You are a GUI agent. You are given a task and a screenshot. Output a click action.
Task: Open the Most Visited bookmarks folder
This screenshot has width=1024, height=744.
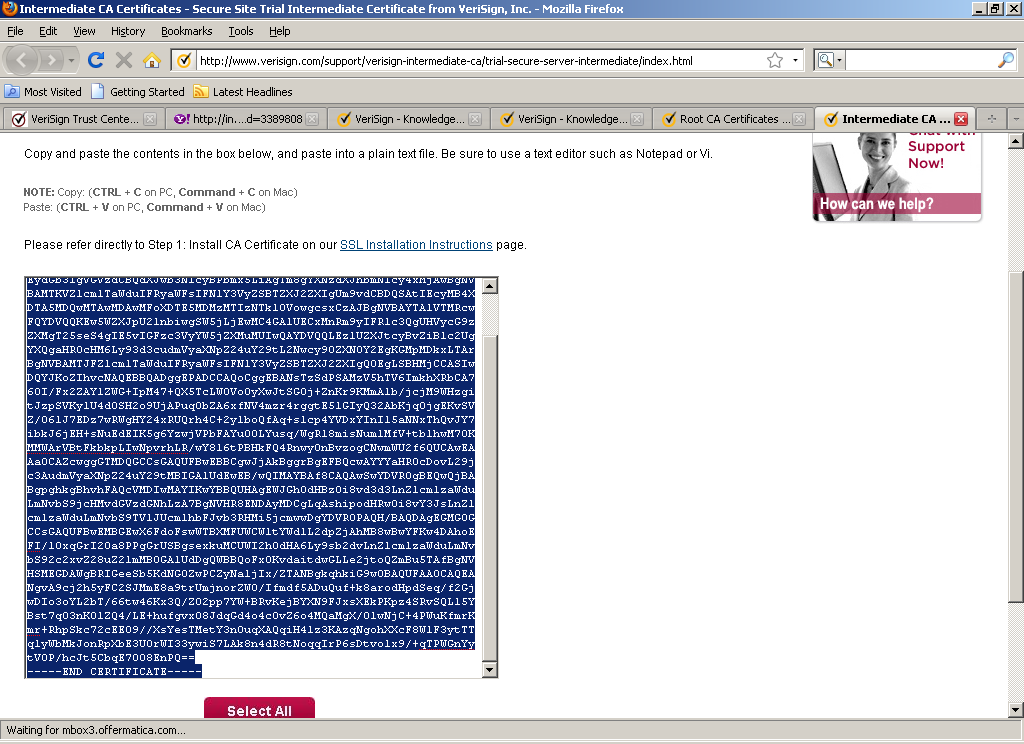[x=43, y=91]
